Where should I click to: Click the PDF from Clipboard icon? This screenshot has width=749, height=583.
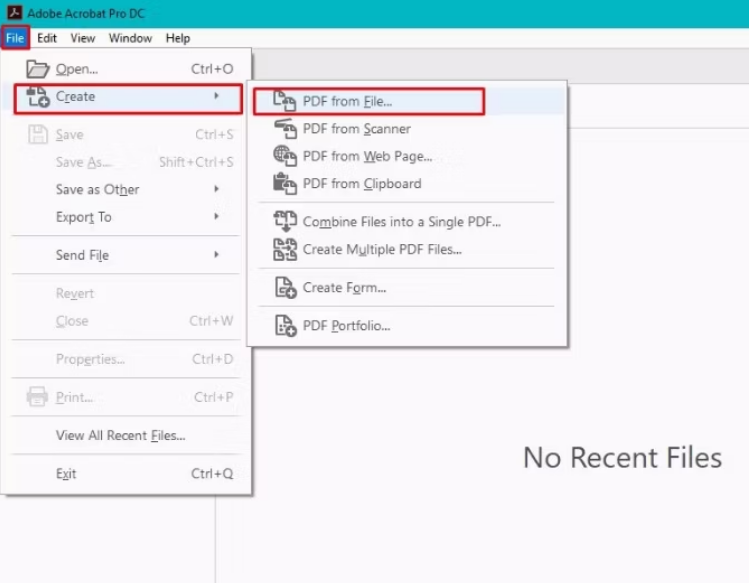point(285,184)
